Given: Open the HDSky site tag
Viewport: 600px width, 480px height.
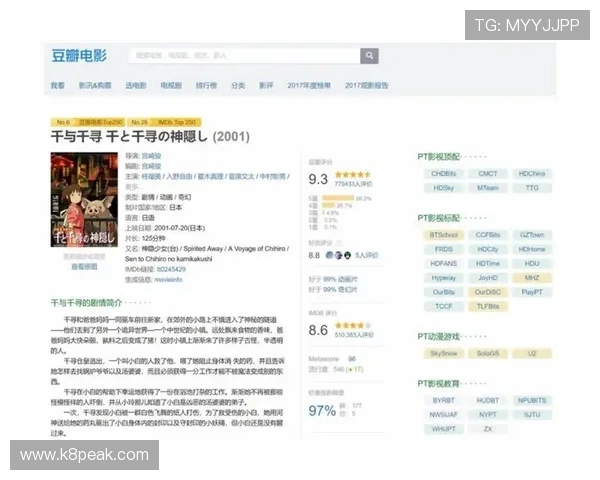Looking at the screenshot, I should [444, 188].
